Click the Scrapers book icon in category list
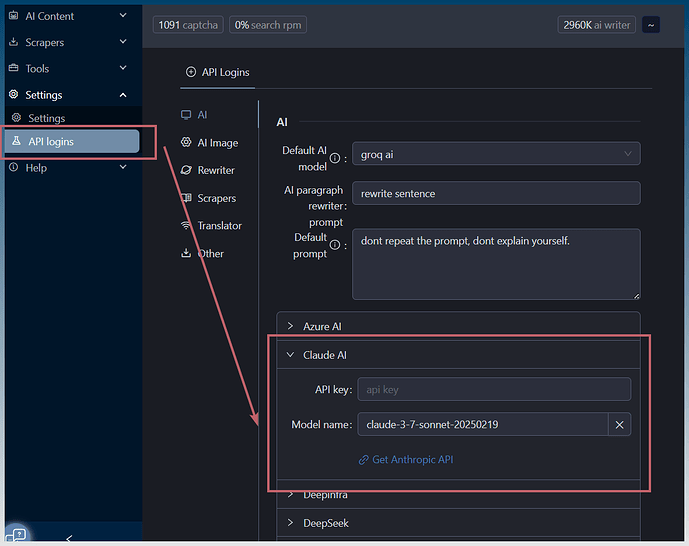 [x=186, y=198]
